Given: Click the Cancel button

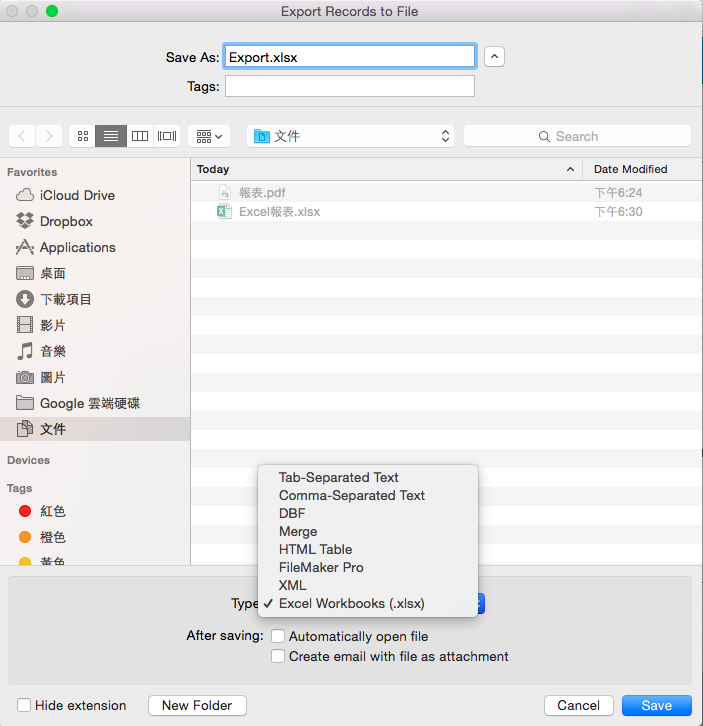Looking at the screenshot, I should (x=578, y=705).
